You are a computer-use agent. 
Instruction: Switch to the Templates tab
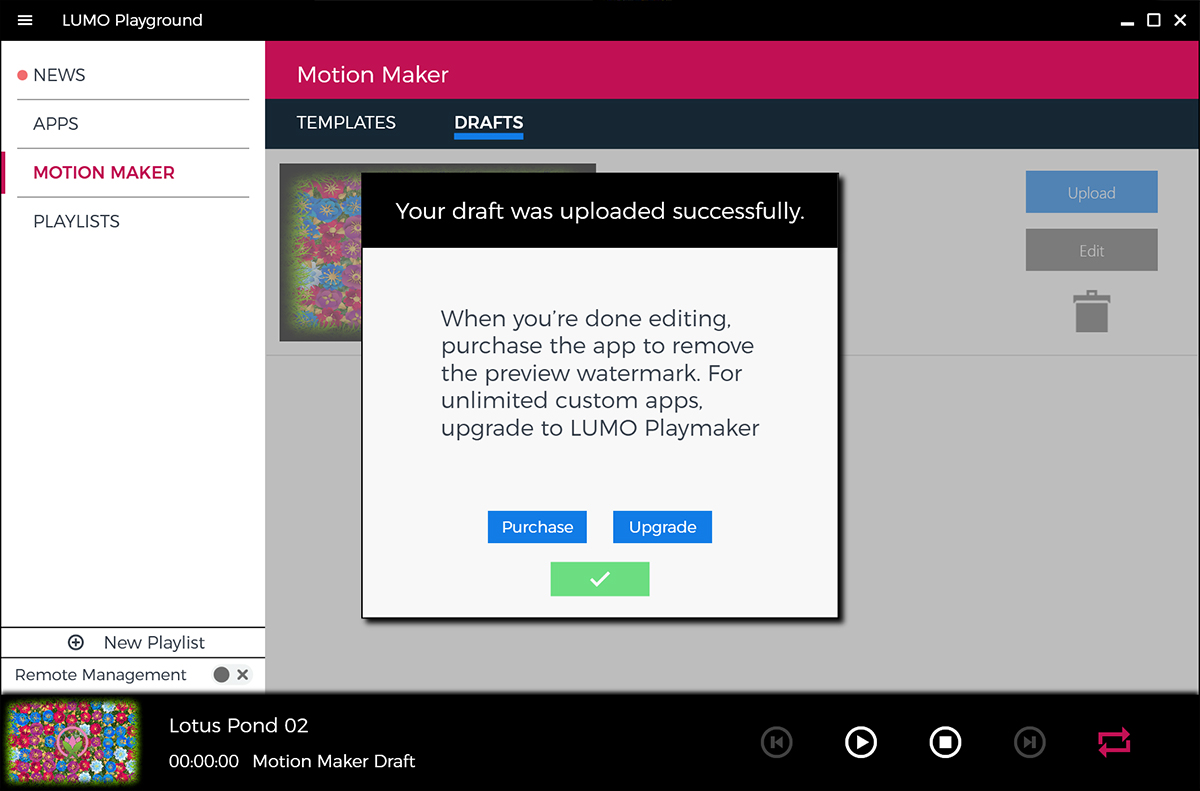pos(346,123)
